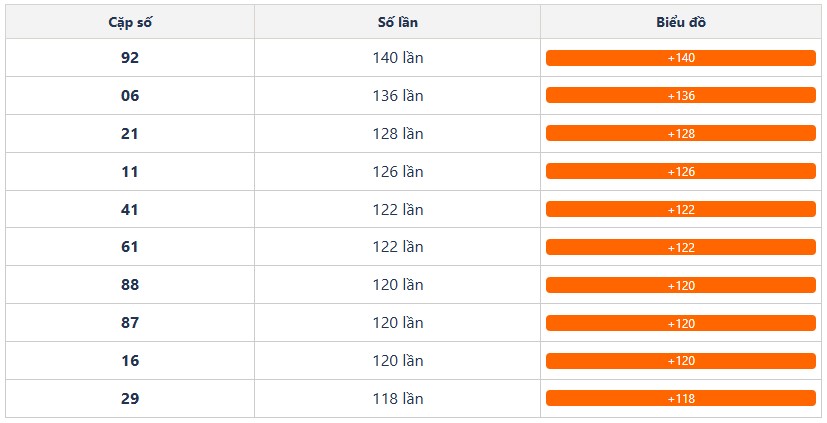Screen dimensions: 827x423
Task: Click the orange +136 chart bar
Action: click(680, 96)
